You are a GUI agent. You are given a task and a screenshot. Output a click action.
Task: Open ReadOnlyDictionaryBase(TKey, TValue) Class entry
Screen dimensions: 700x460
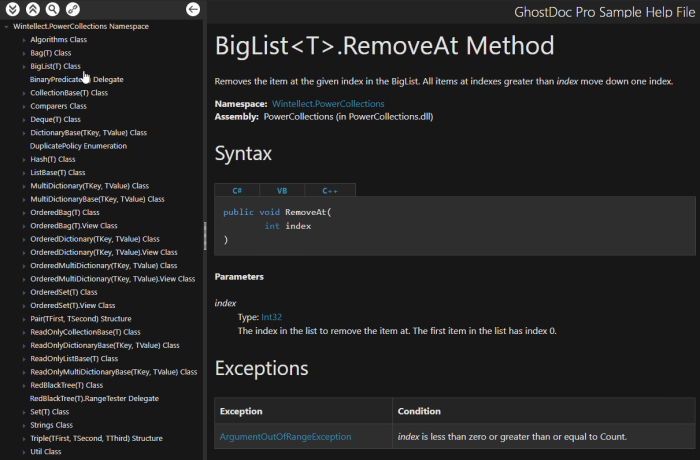(x=105, y=345)
